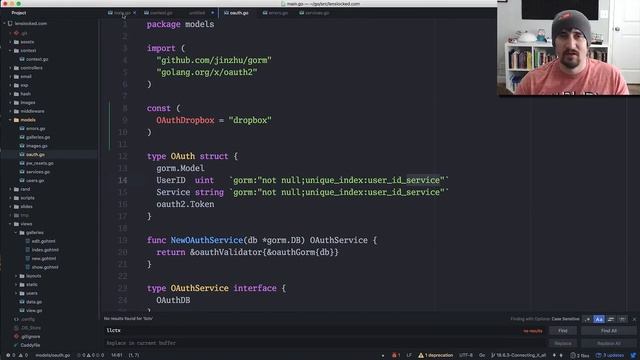The width and height of the screenshot is (640, 360).
Task: Click the Replace button
Action: click(x=563, y=343)
